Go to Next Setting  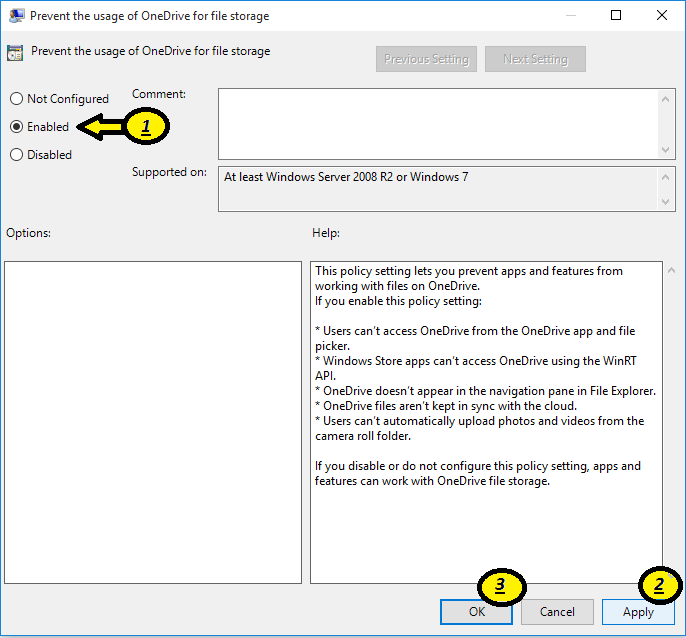click(535, 59)
